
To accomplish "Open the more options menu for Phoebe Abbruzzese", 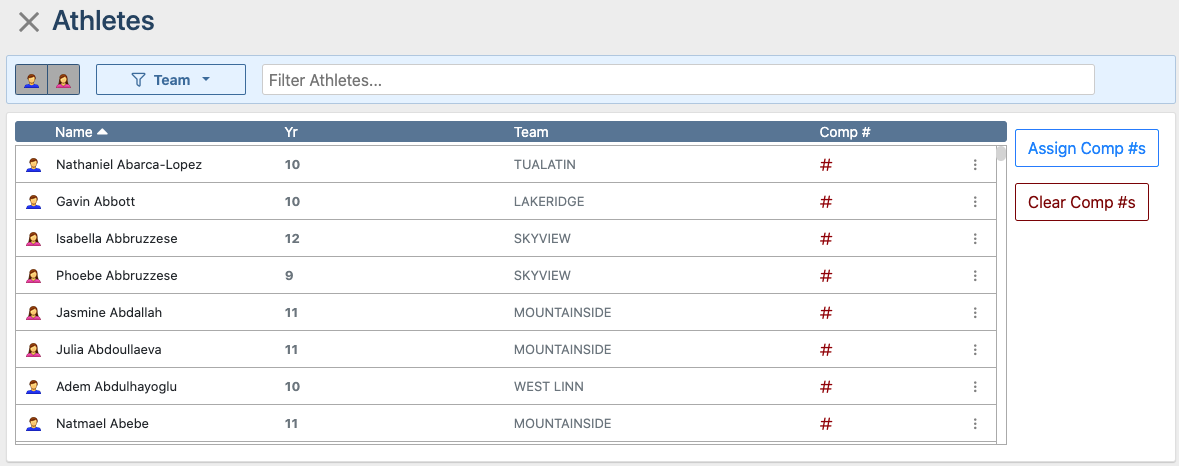I will (975, 276).
